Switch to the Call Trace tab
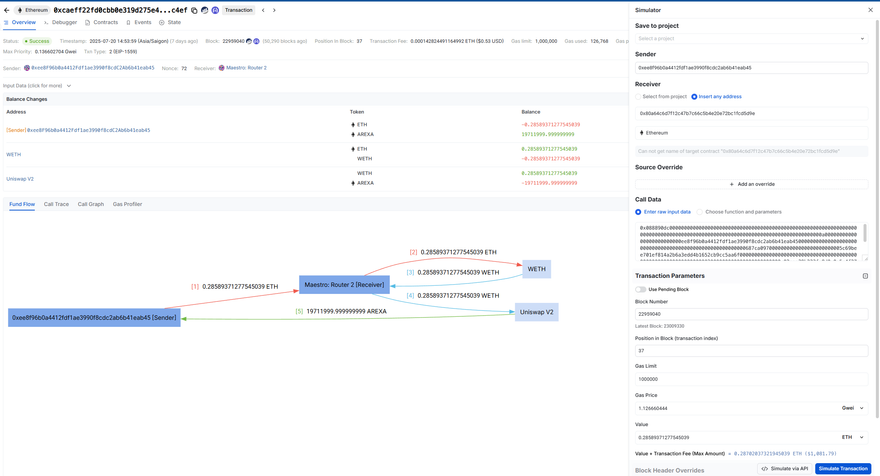Screen dimensions: 880x476 point(56,204)
